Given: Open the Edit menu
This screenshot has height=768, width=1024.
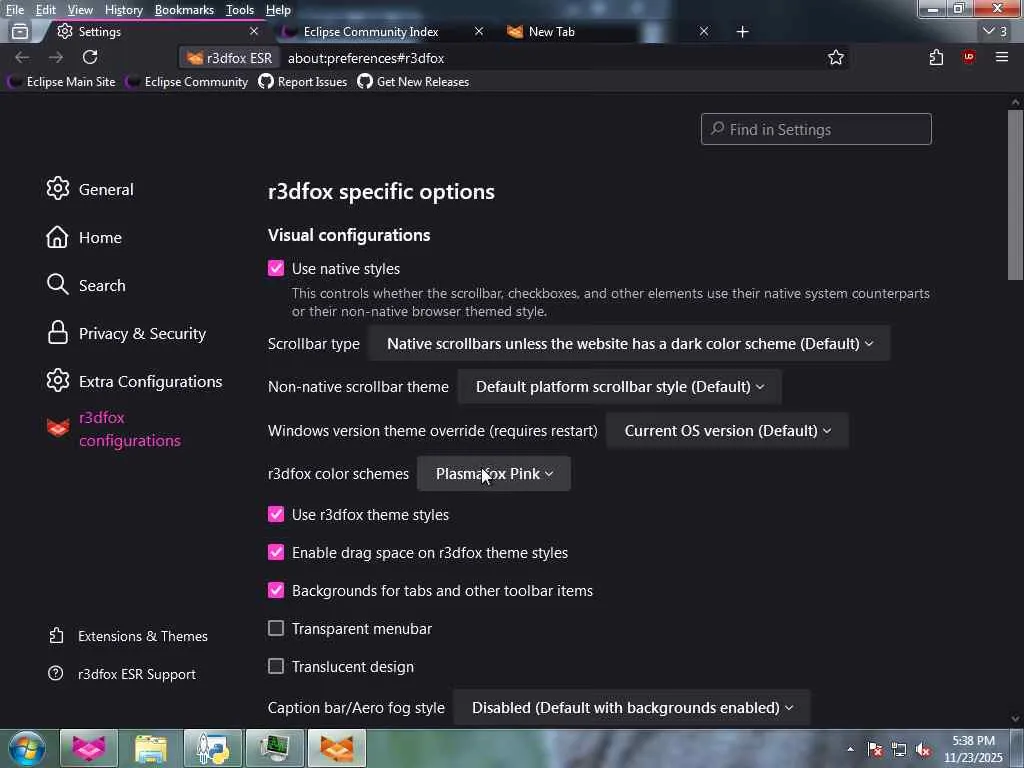Looking at the screenshot, I should point(45,10).
